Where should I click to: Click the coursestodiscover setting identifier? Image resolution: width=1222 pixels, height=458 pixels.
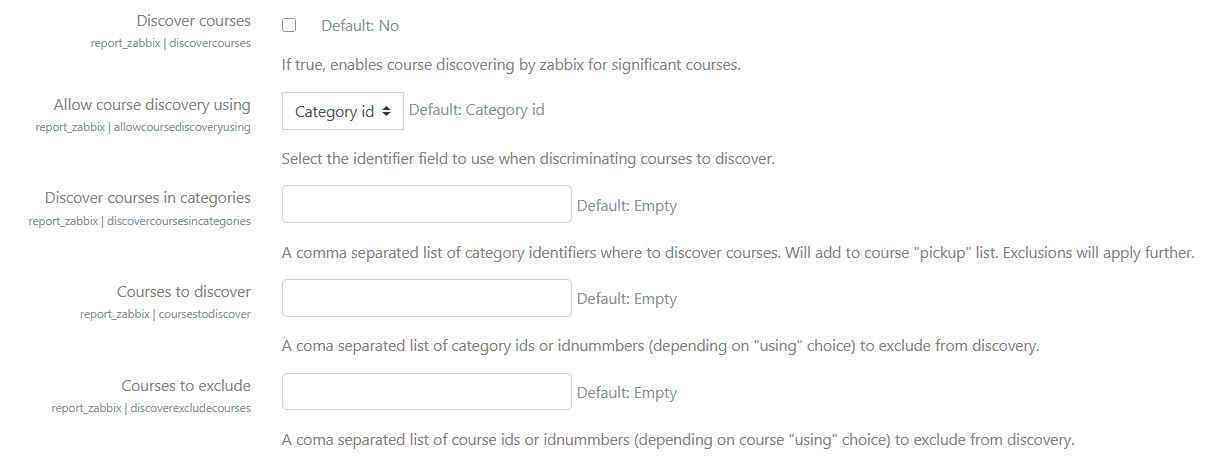tap(165, 314)
